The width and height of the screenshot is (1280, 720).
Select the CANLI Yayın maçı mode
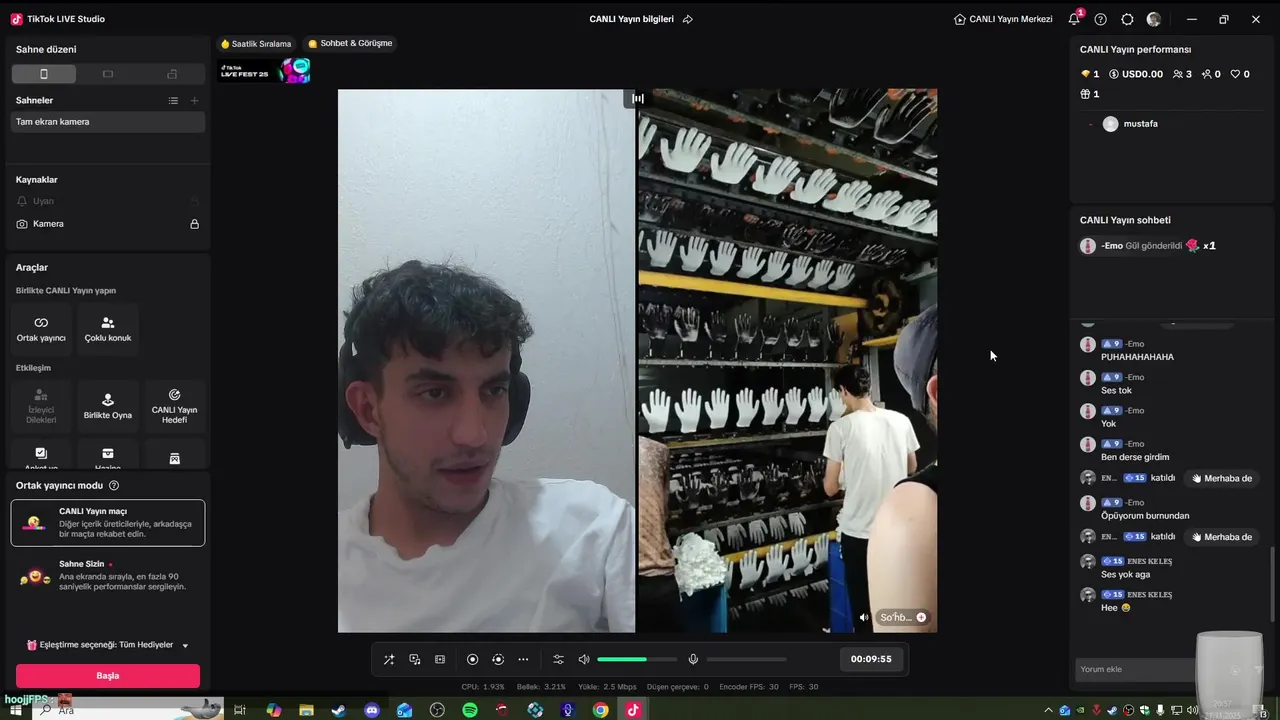(108, 523)
